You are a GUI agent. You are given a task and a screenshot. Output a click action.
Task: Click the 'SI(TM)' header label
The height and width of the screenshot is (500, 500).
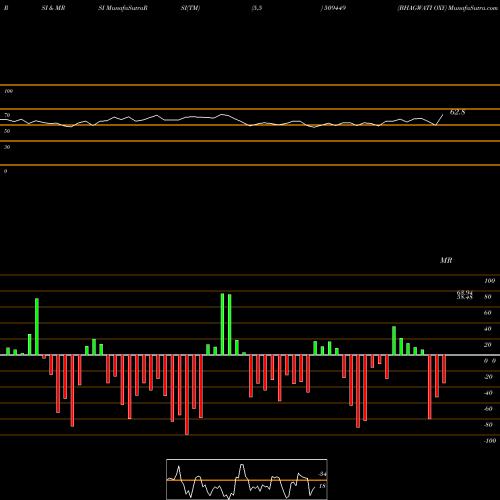tap(190, 8)
